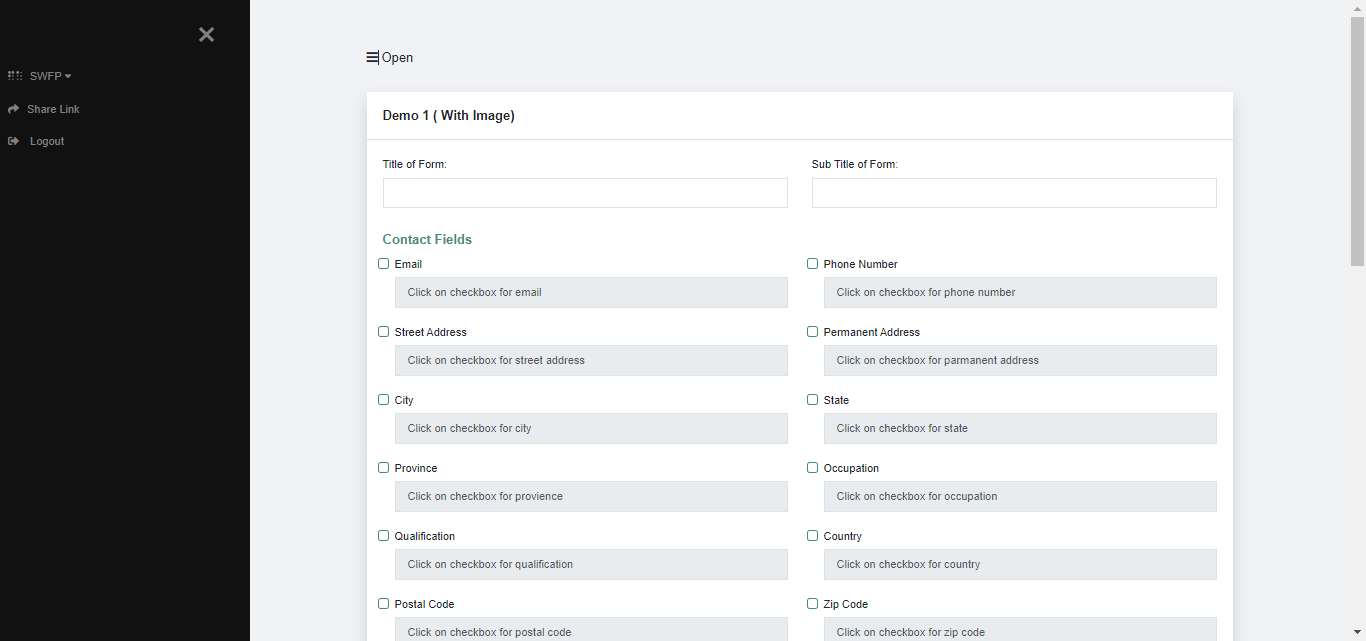This screenshot has height=641, width=1366.
Task: Click the vertical page scrollbar
Action: click(x=1357, y=140)
